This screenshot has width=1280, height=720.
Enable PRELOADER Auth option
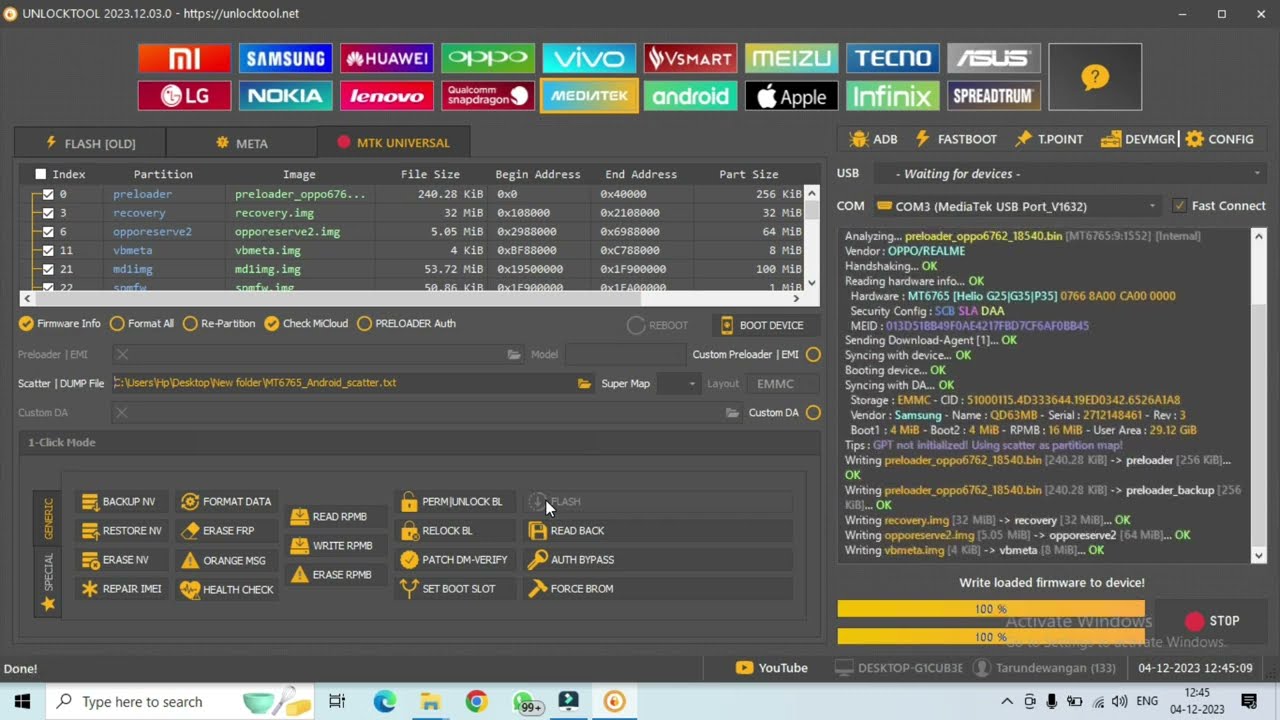(x=407, y=324)
